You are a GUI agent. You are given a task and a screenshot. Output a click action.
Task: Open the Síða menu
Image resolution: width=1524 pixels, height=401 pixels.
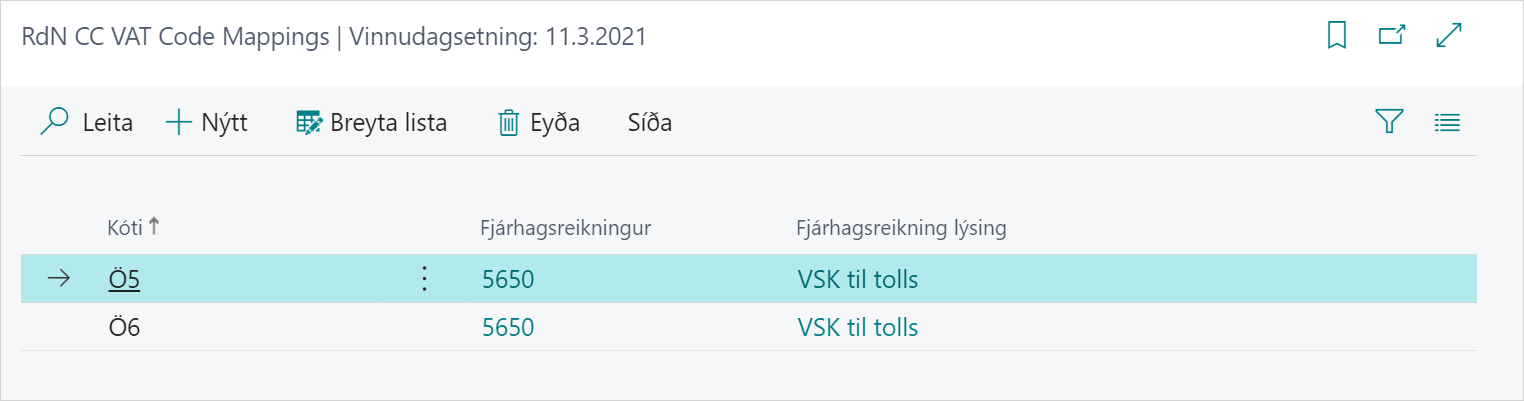(649, 123)
